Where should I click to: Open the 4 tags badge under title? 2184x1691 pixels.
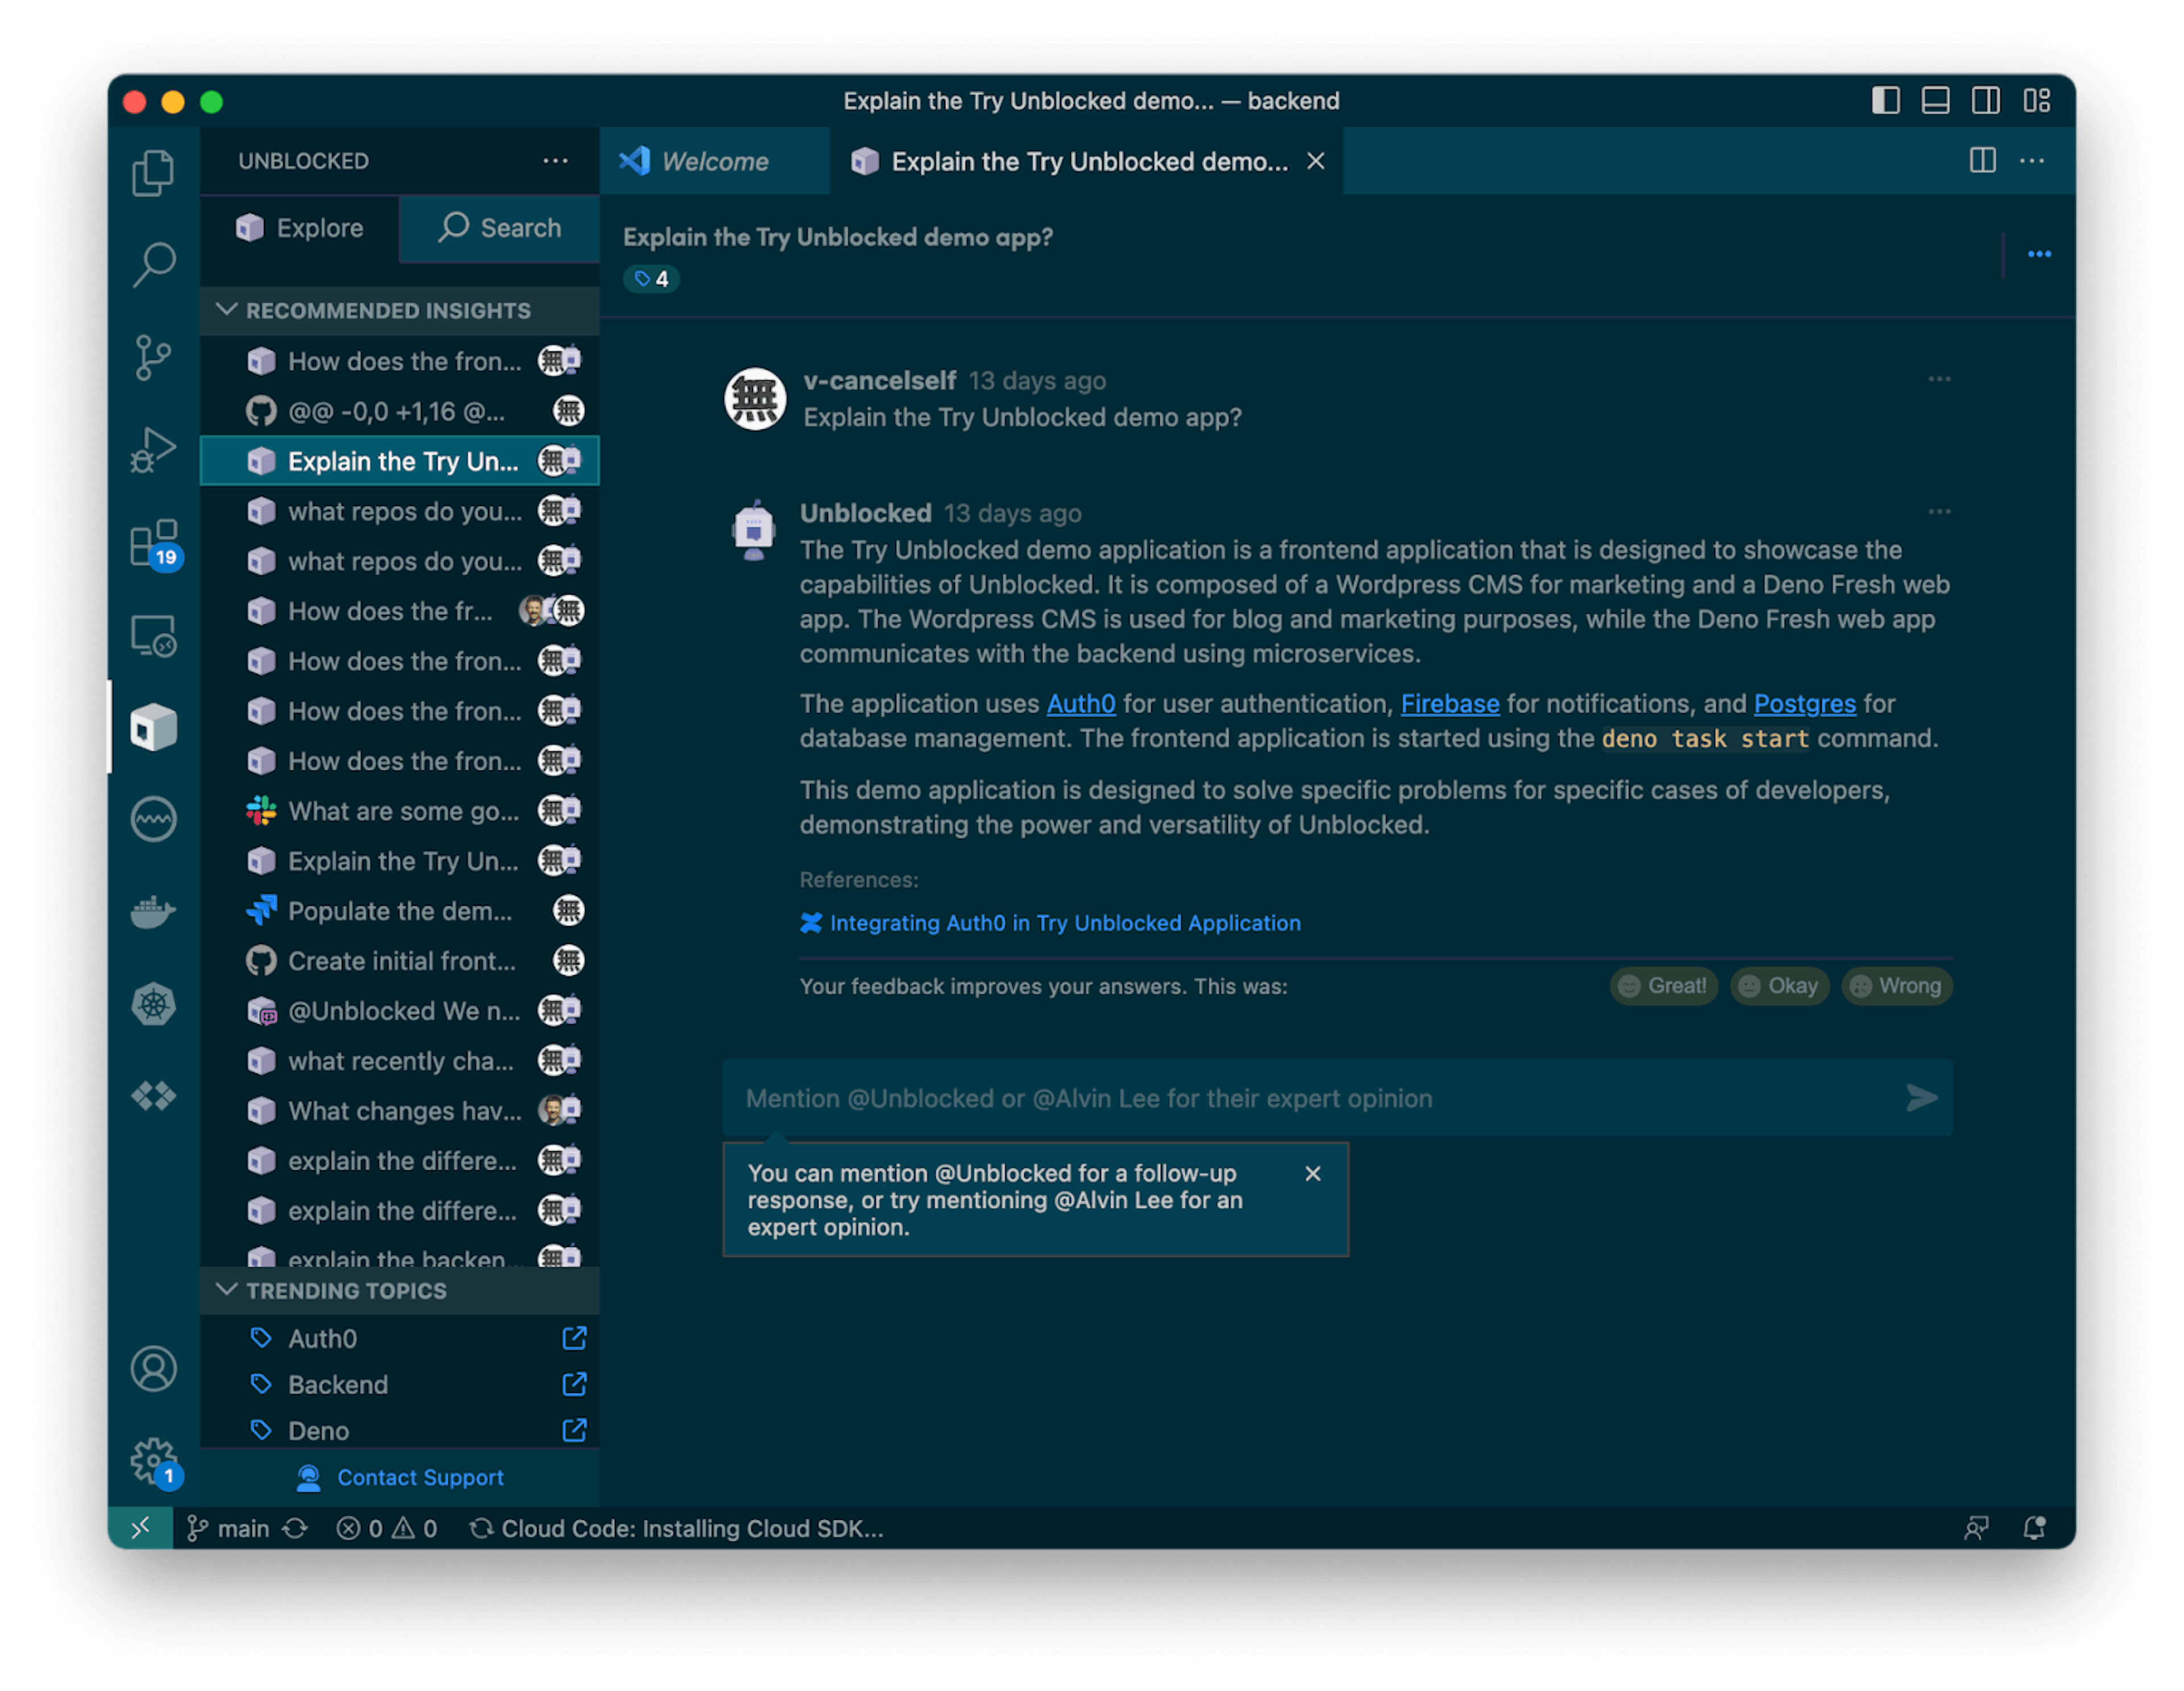point(651,279)
